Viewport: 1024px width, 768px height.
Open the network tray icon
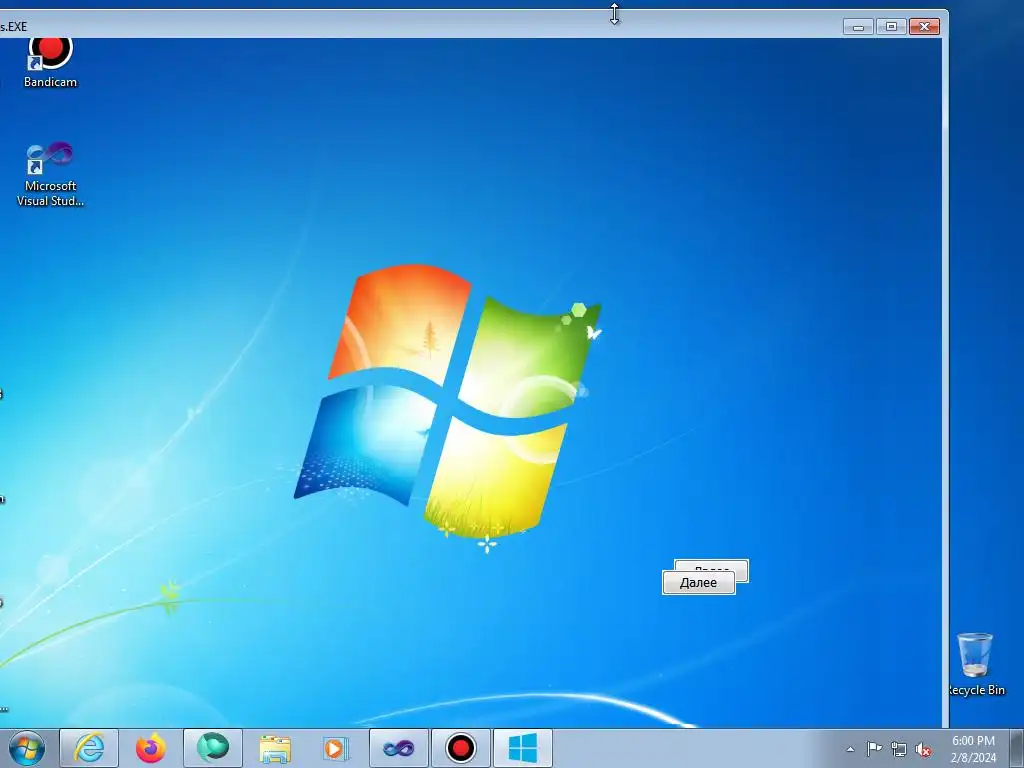coord(899,749)
